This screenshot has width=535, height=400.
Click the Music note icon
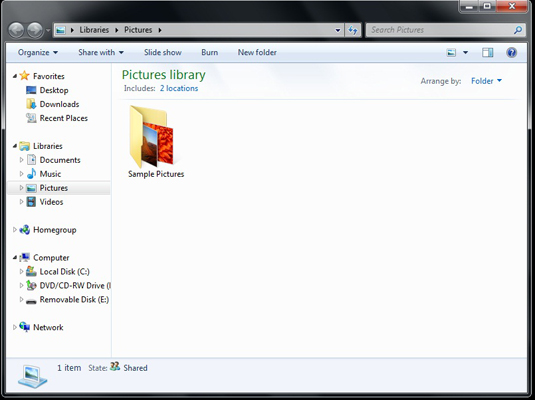(31, 174)
